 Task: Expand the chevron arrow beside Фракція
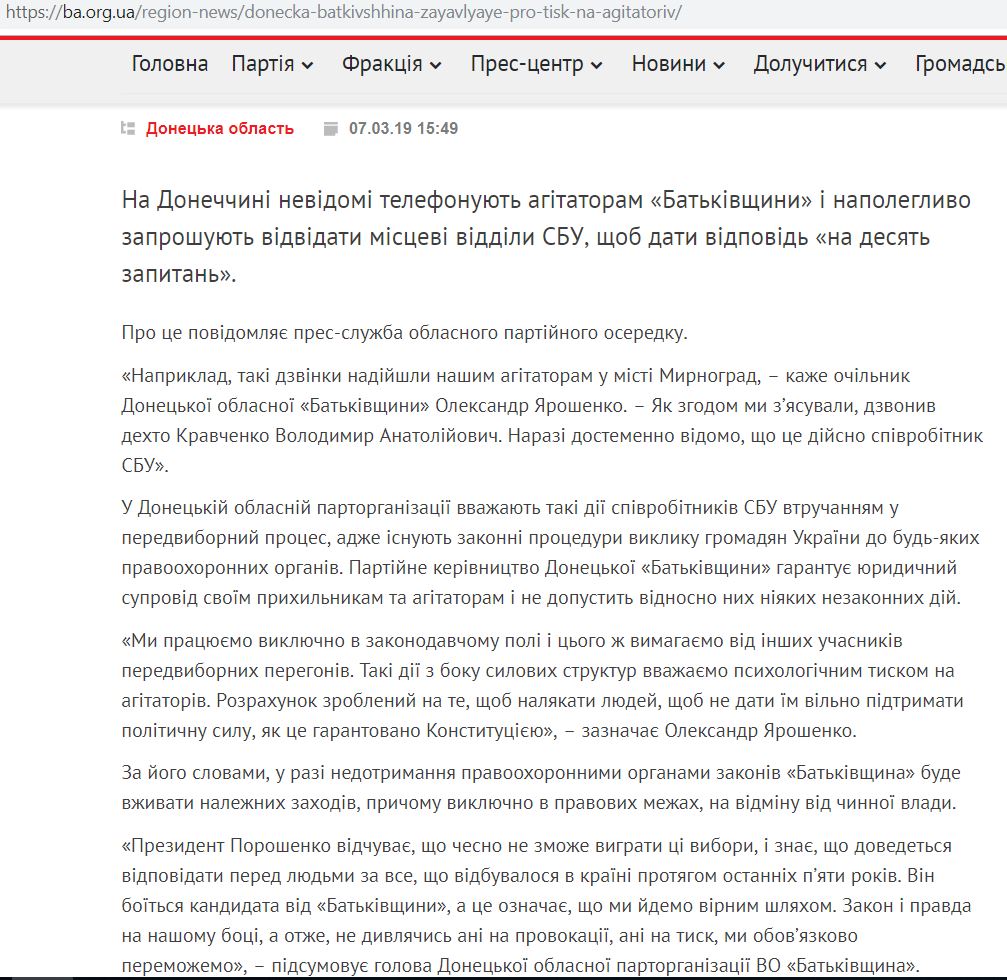pyautogui.click(x=436, y=65)
